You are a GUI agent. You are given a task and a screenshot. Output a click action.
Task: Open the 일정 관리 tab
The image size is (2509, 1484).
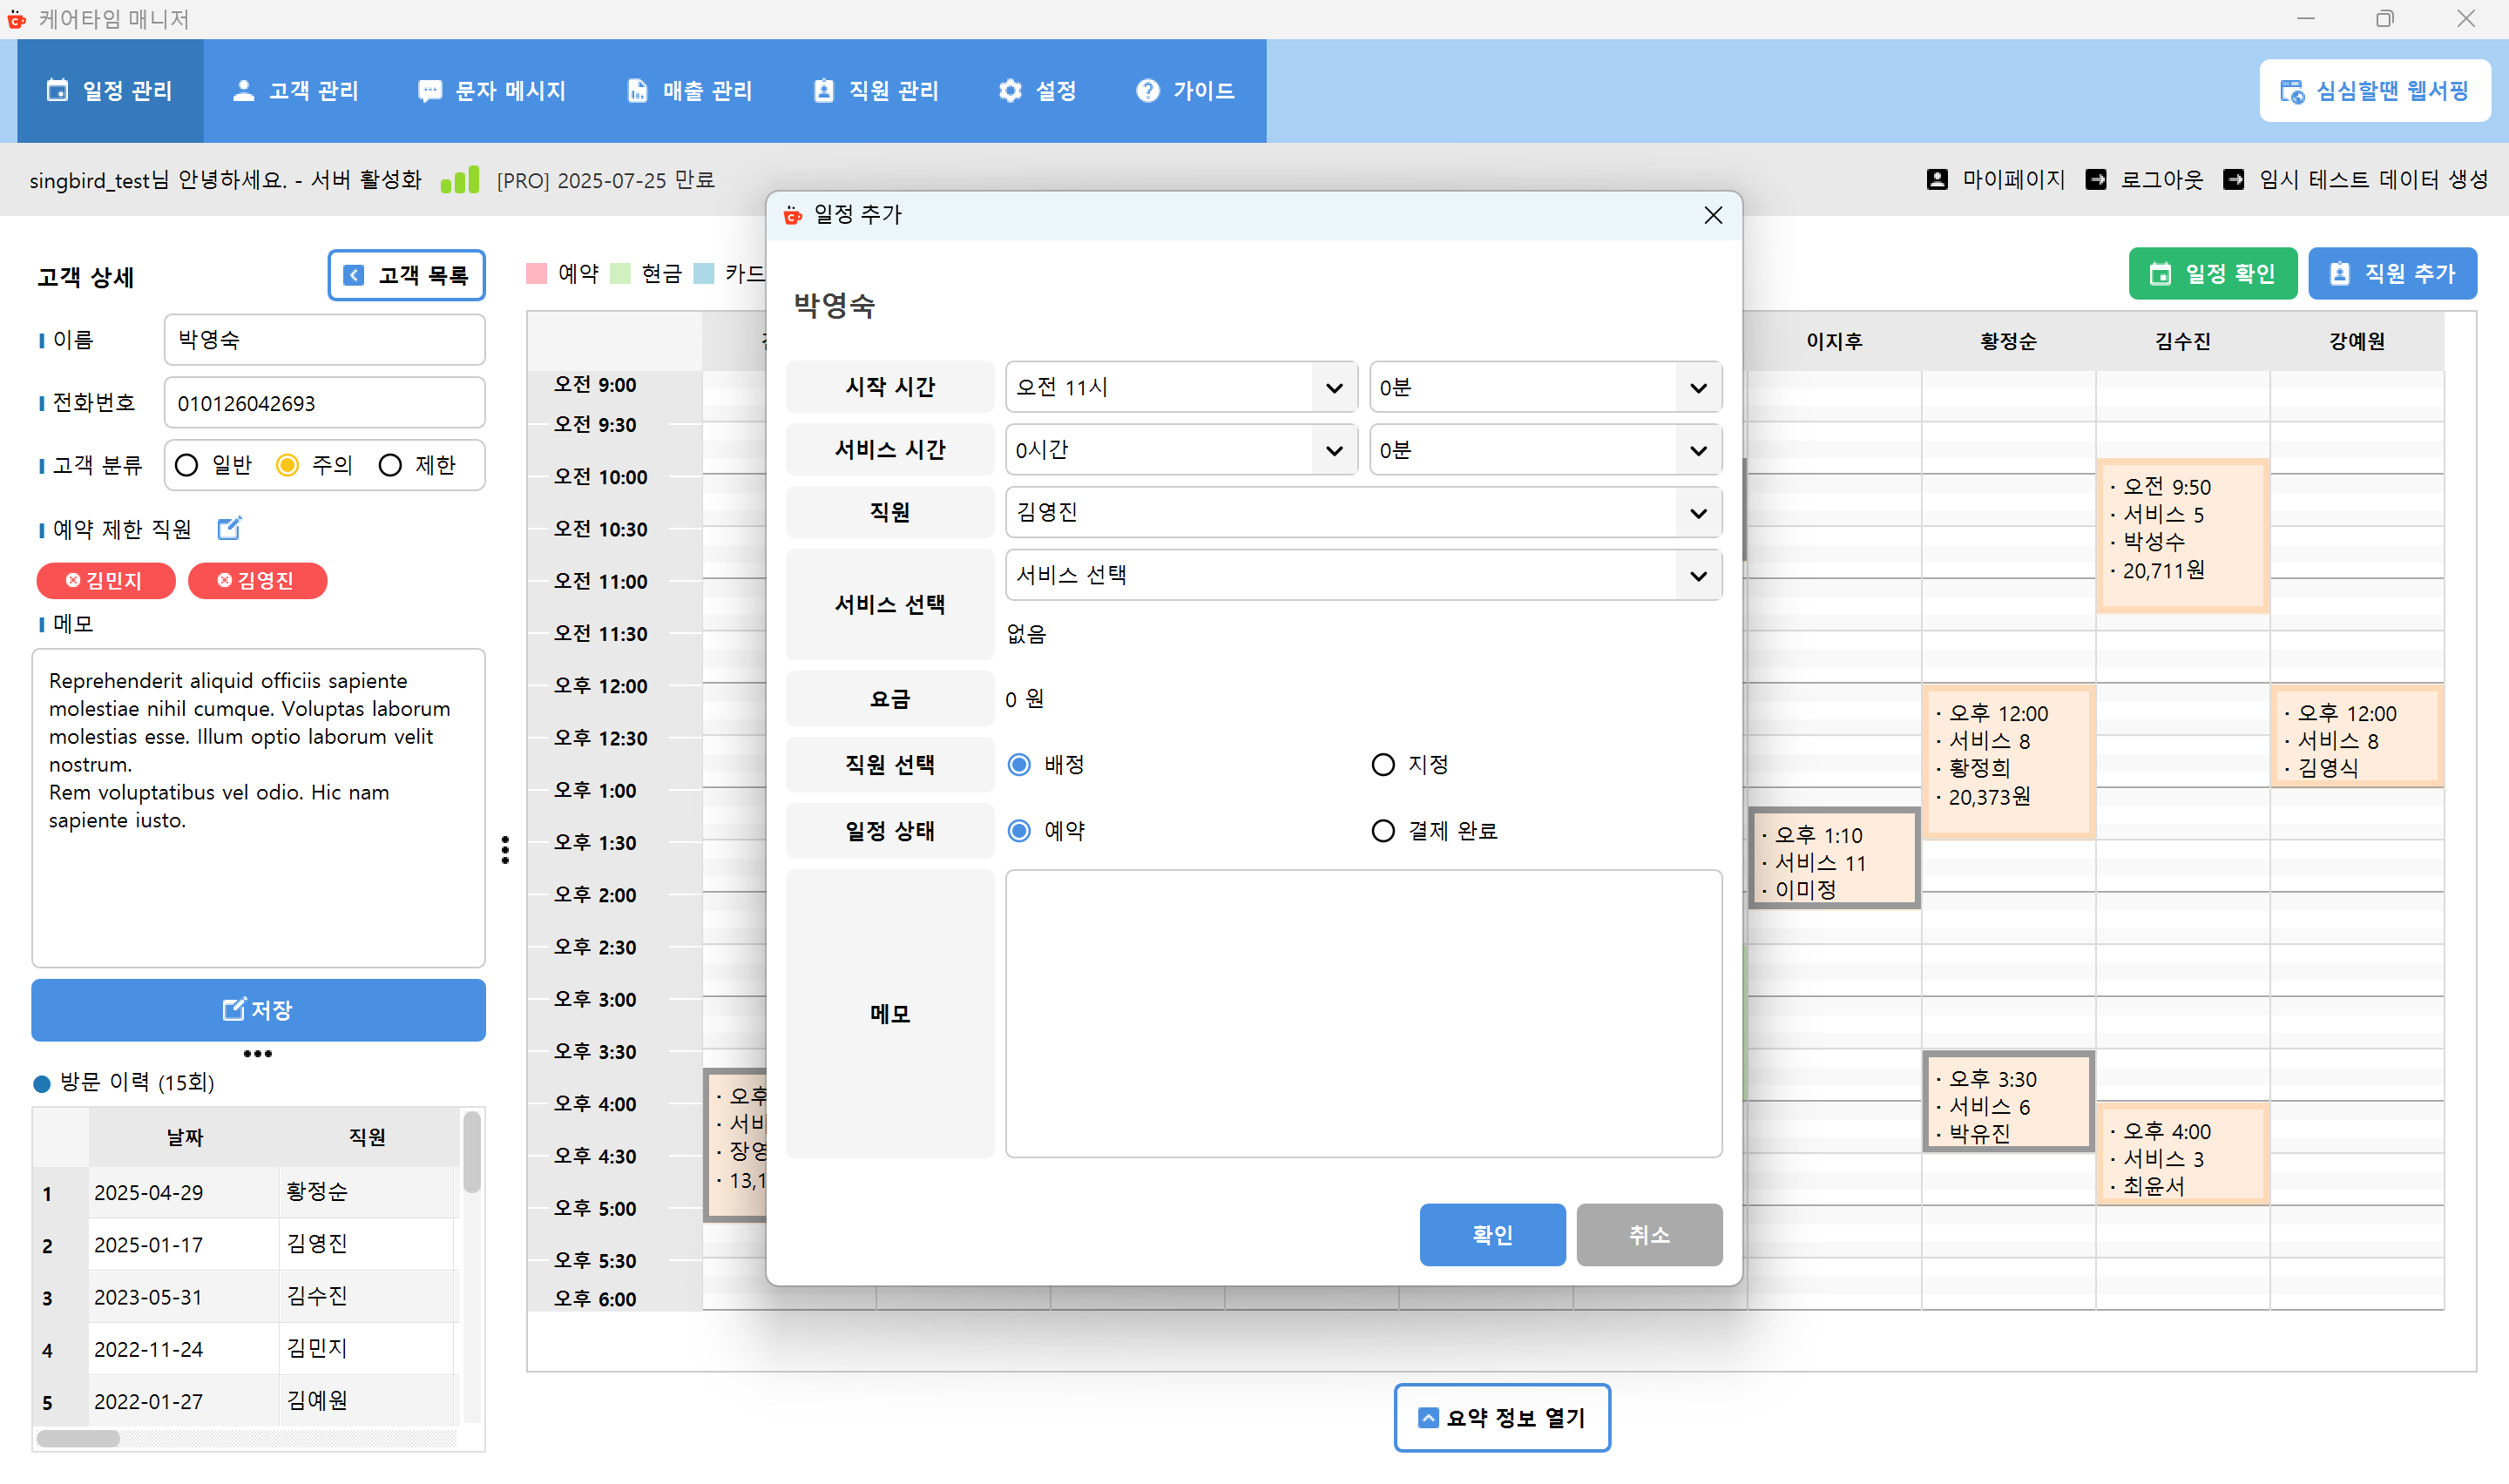tap(110, 91)
